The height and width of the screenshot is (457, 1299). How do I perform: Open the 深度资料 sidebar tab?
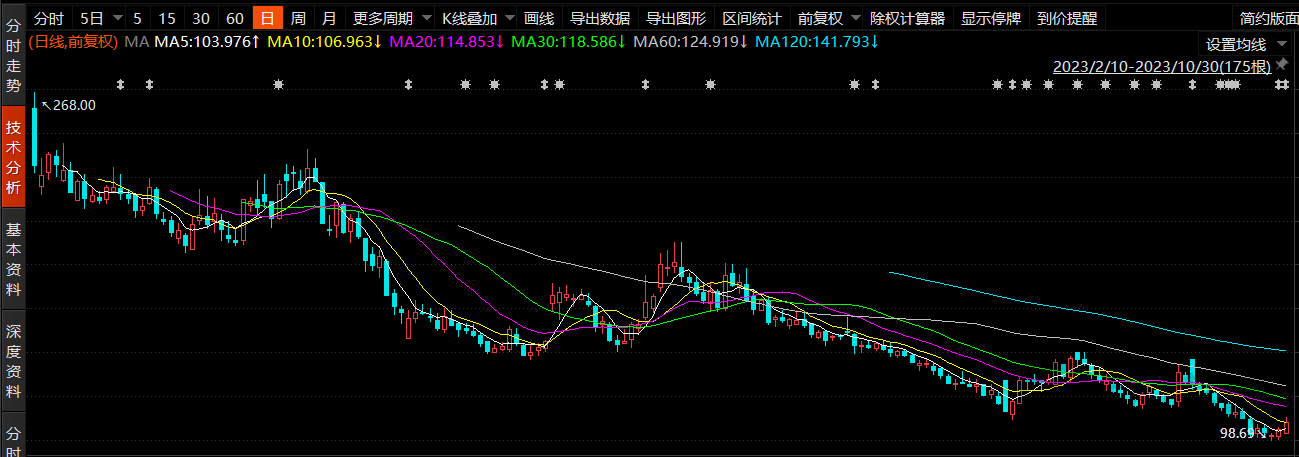(x=13, y=350)
